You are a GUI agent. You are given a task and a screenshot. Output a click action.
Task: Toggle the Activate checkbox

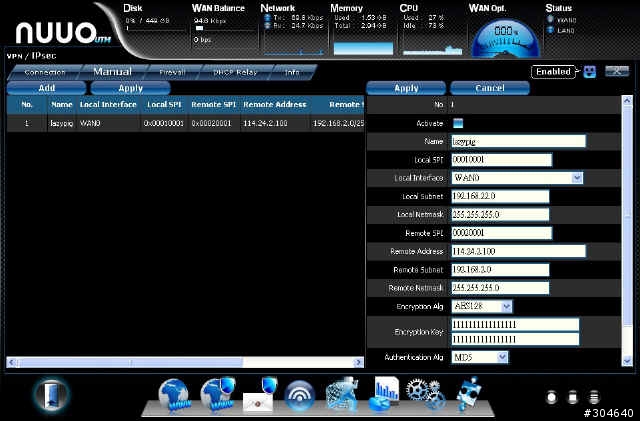tap(458, 123)
